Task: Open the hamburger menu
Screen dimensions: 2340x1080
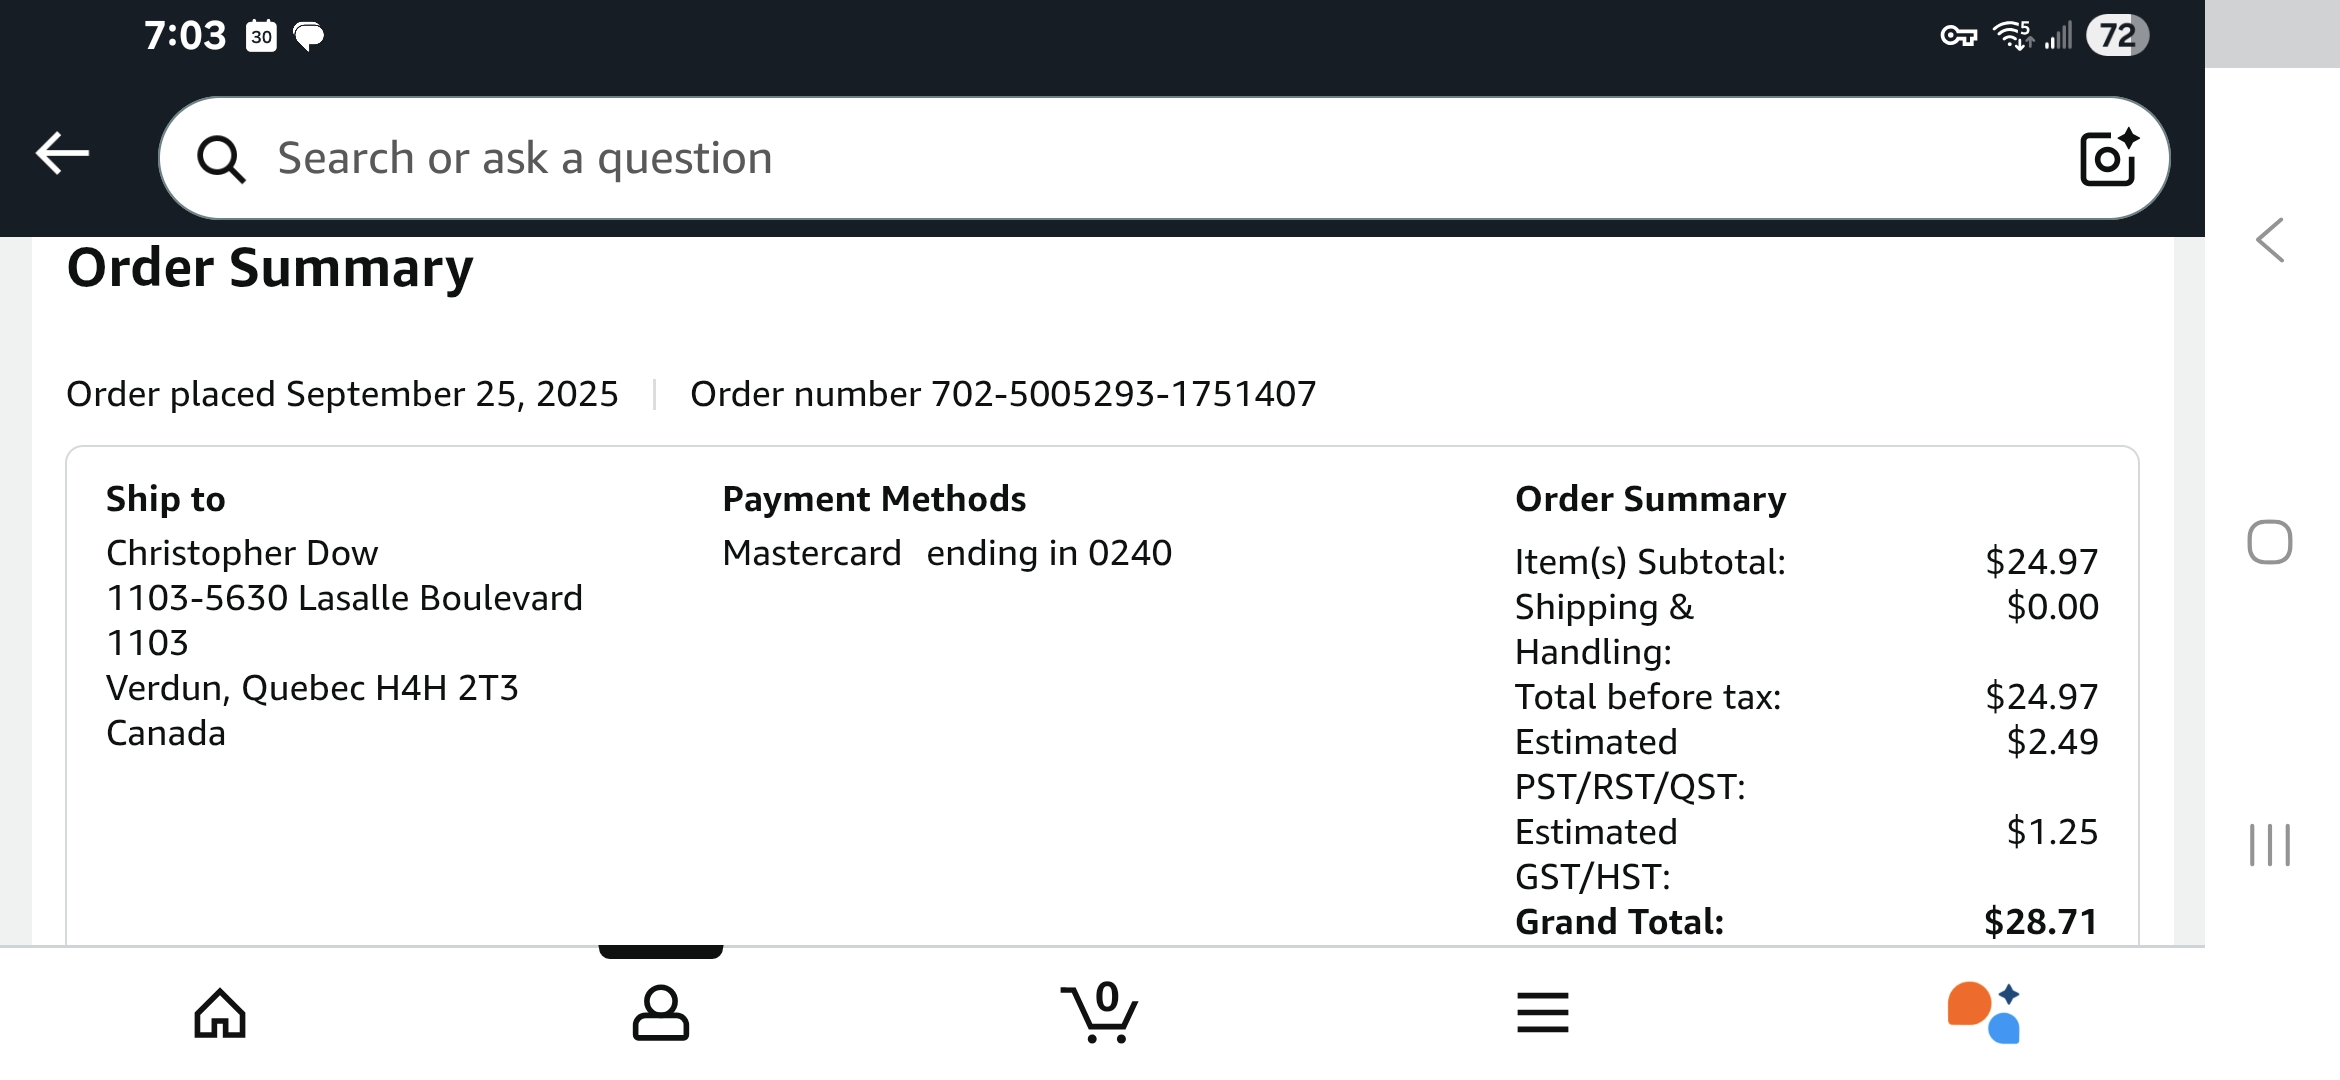Action: click(x=1542, y=1013)
